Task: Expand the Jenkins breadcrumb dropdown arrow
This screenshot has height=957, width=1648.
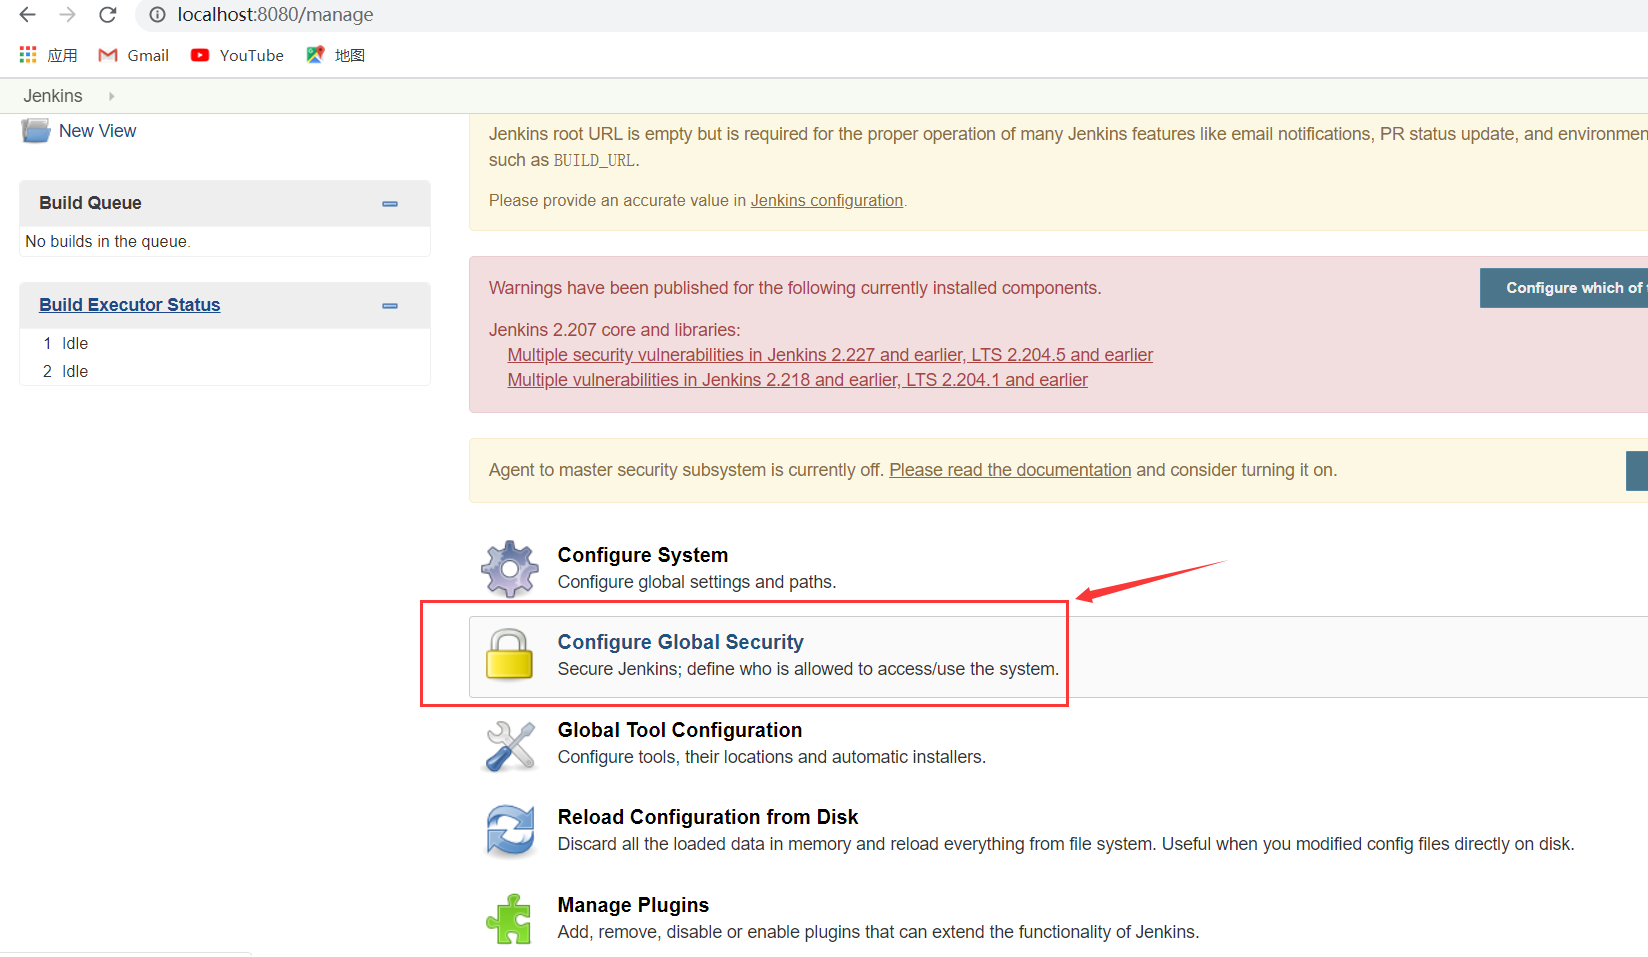Action: click(x=111, y=96)
